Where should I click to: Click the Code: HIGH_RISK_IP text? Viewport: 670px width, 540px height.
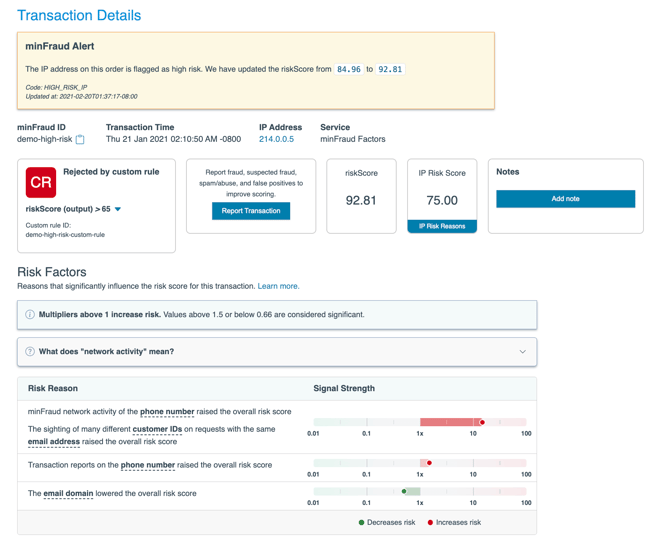pos(56,87)
